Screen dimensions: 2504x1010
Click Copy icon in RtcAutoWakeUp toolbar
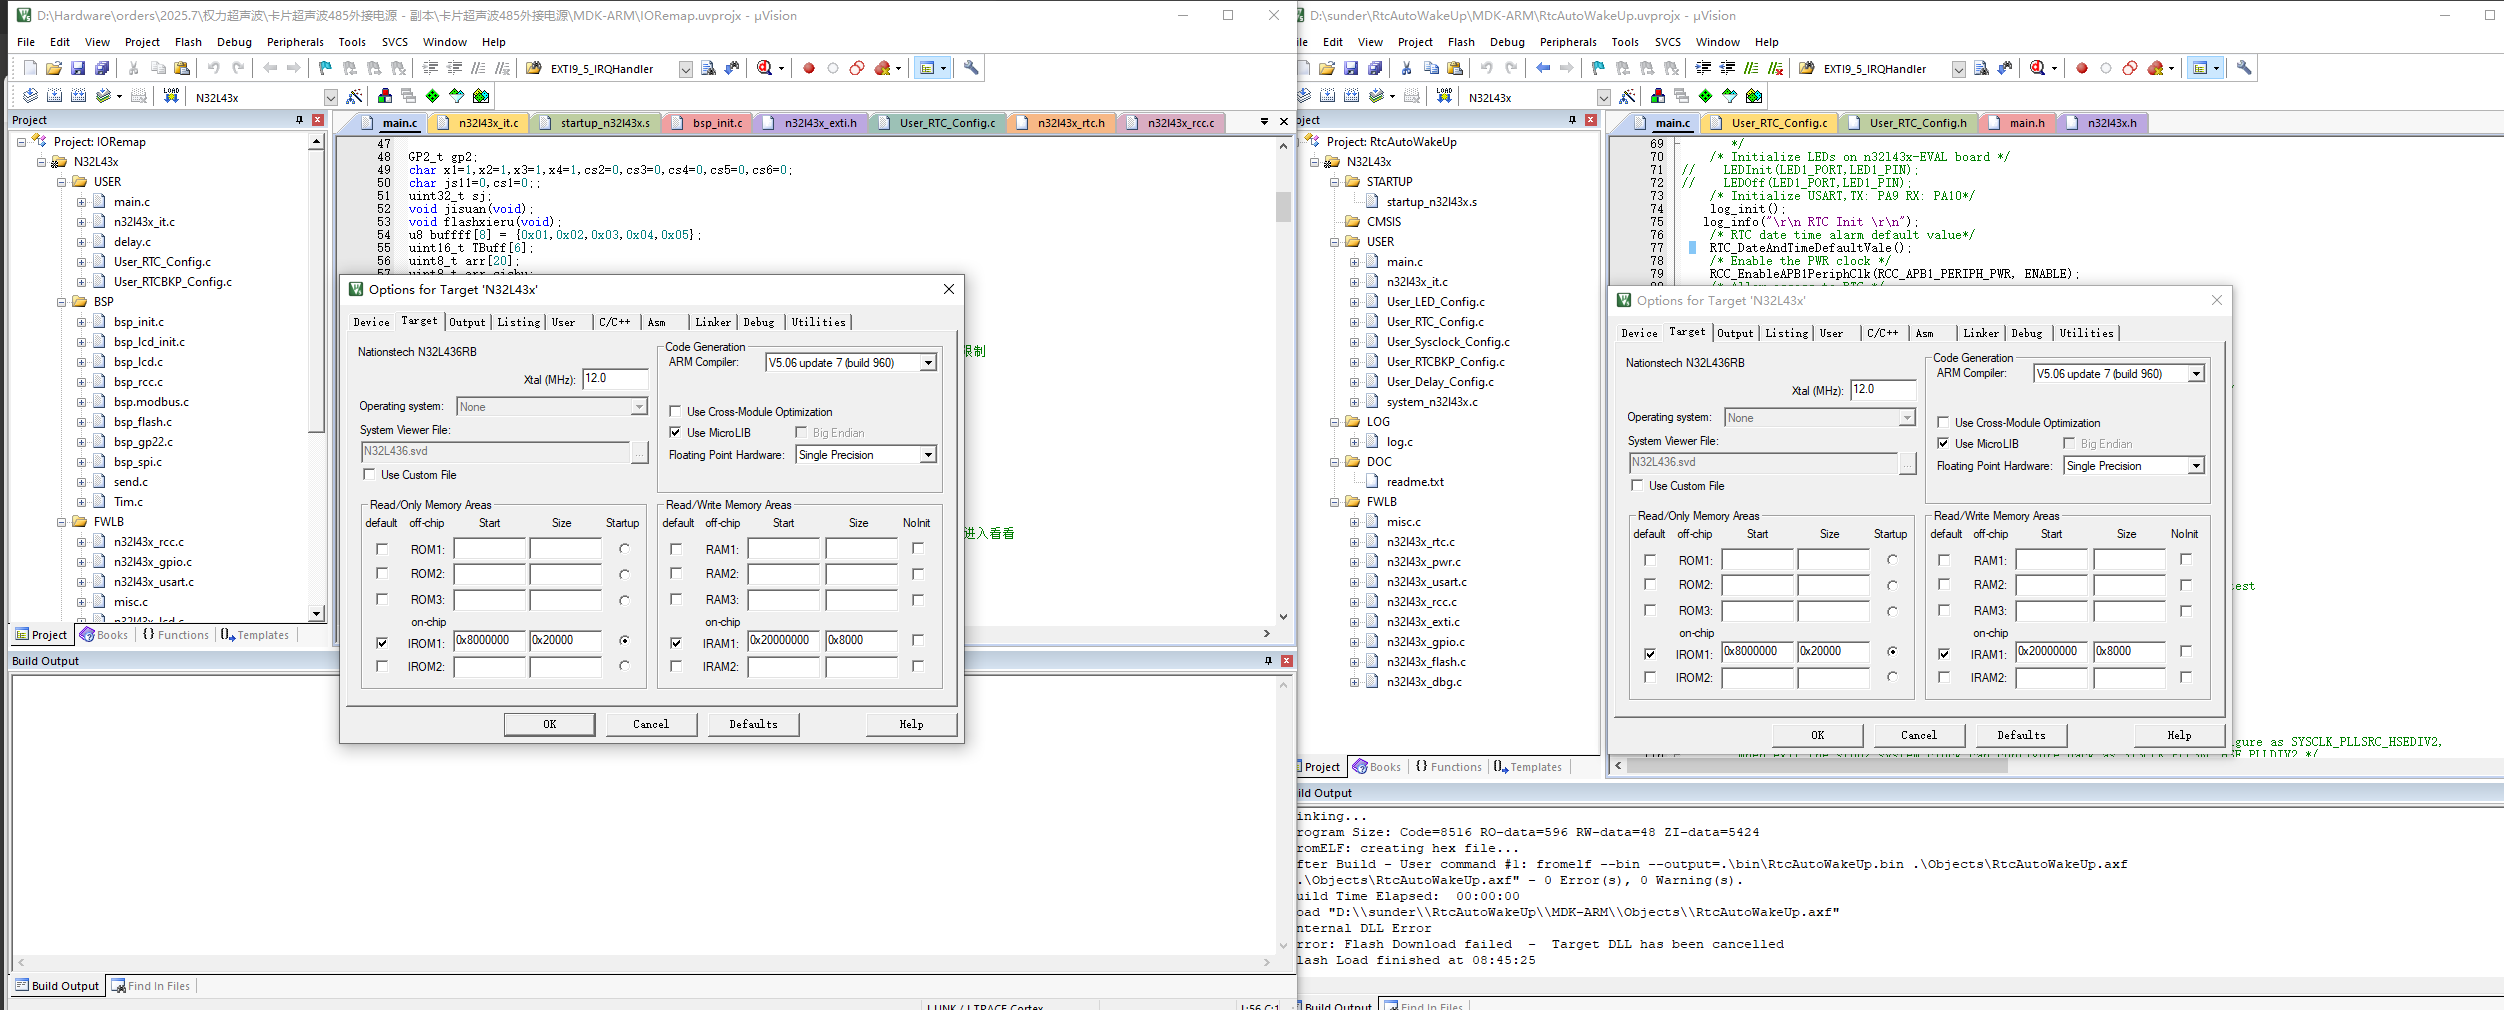click(x=1431, y=68)
